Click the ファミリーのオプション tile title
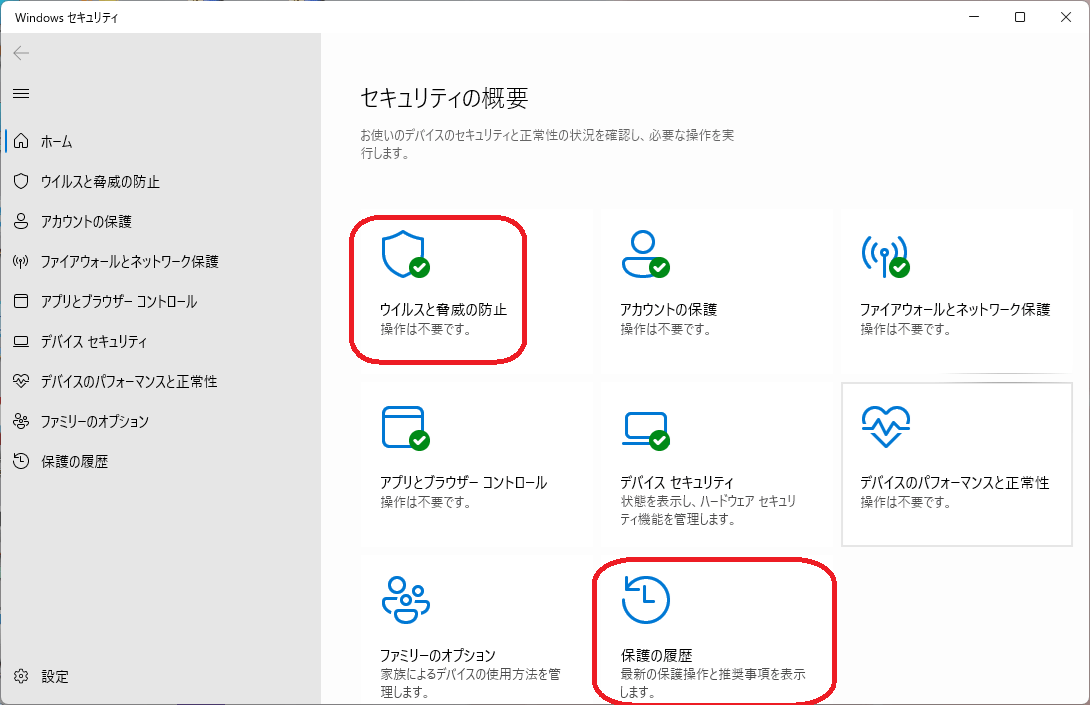 point(438,655)
